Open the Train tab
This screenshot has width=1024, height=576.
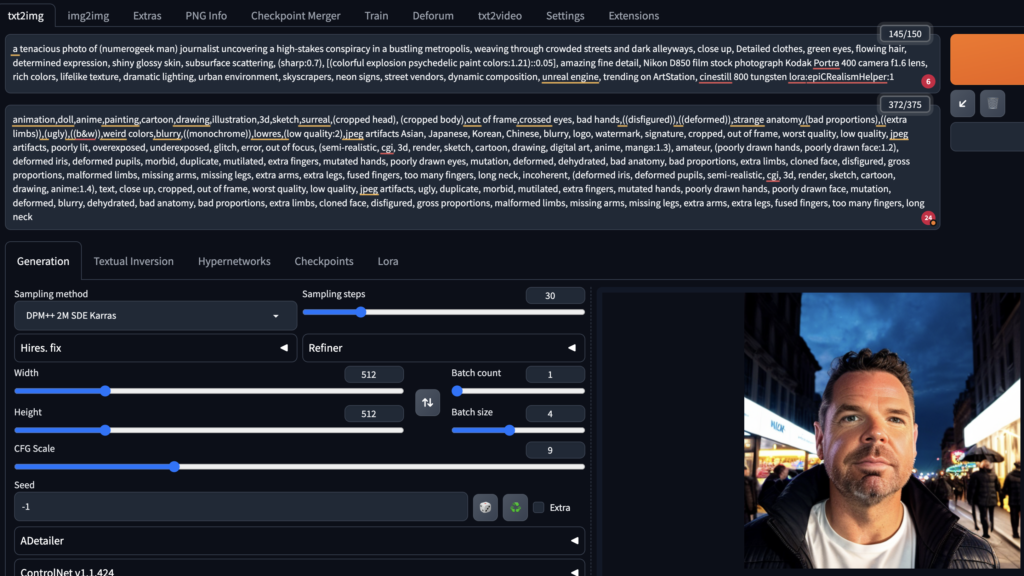tap(376, 16)
